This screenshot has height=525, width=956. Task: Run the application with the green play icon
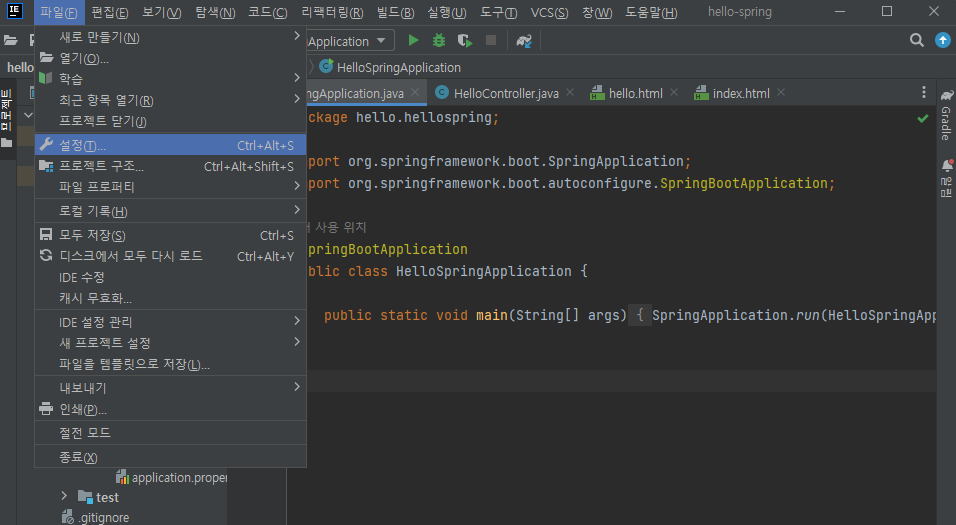pos(413,41)
